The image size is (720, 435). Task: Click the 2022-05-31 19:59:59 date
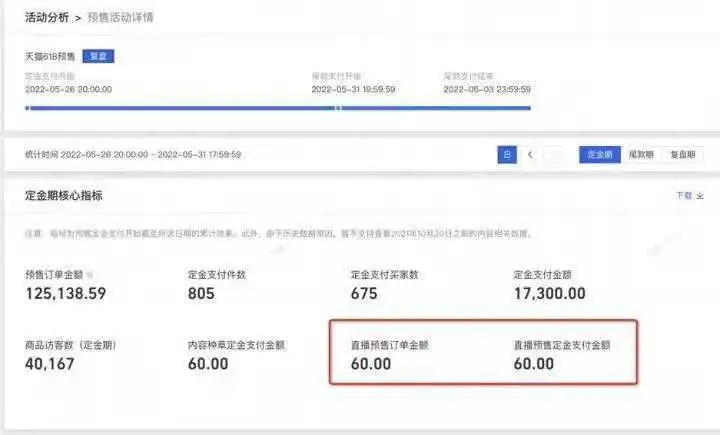pyautogui.click(x=353, y=89)
